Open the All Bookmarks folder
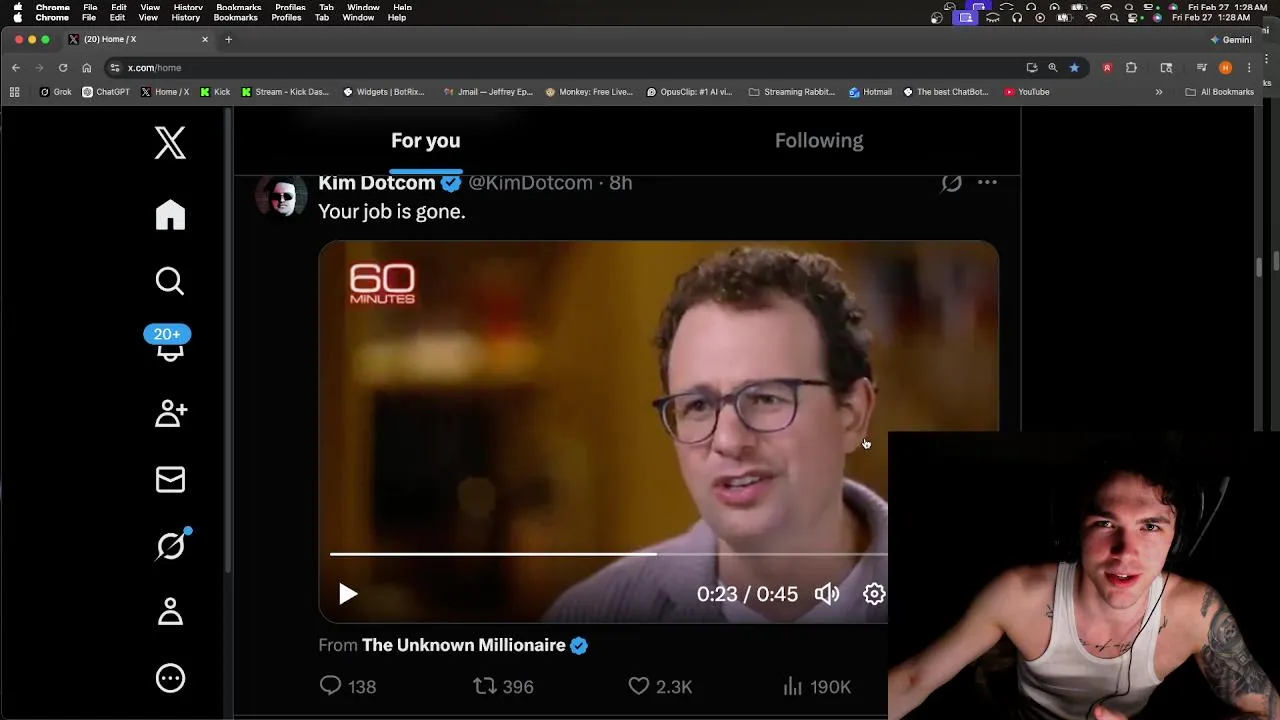The height and width of the screenshot is (720, 1280). pyautogui.click(x=1219, y=92)
